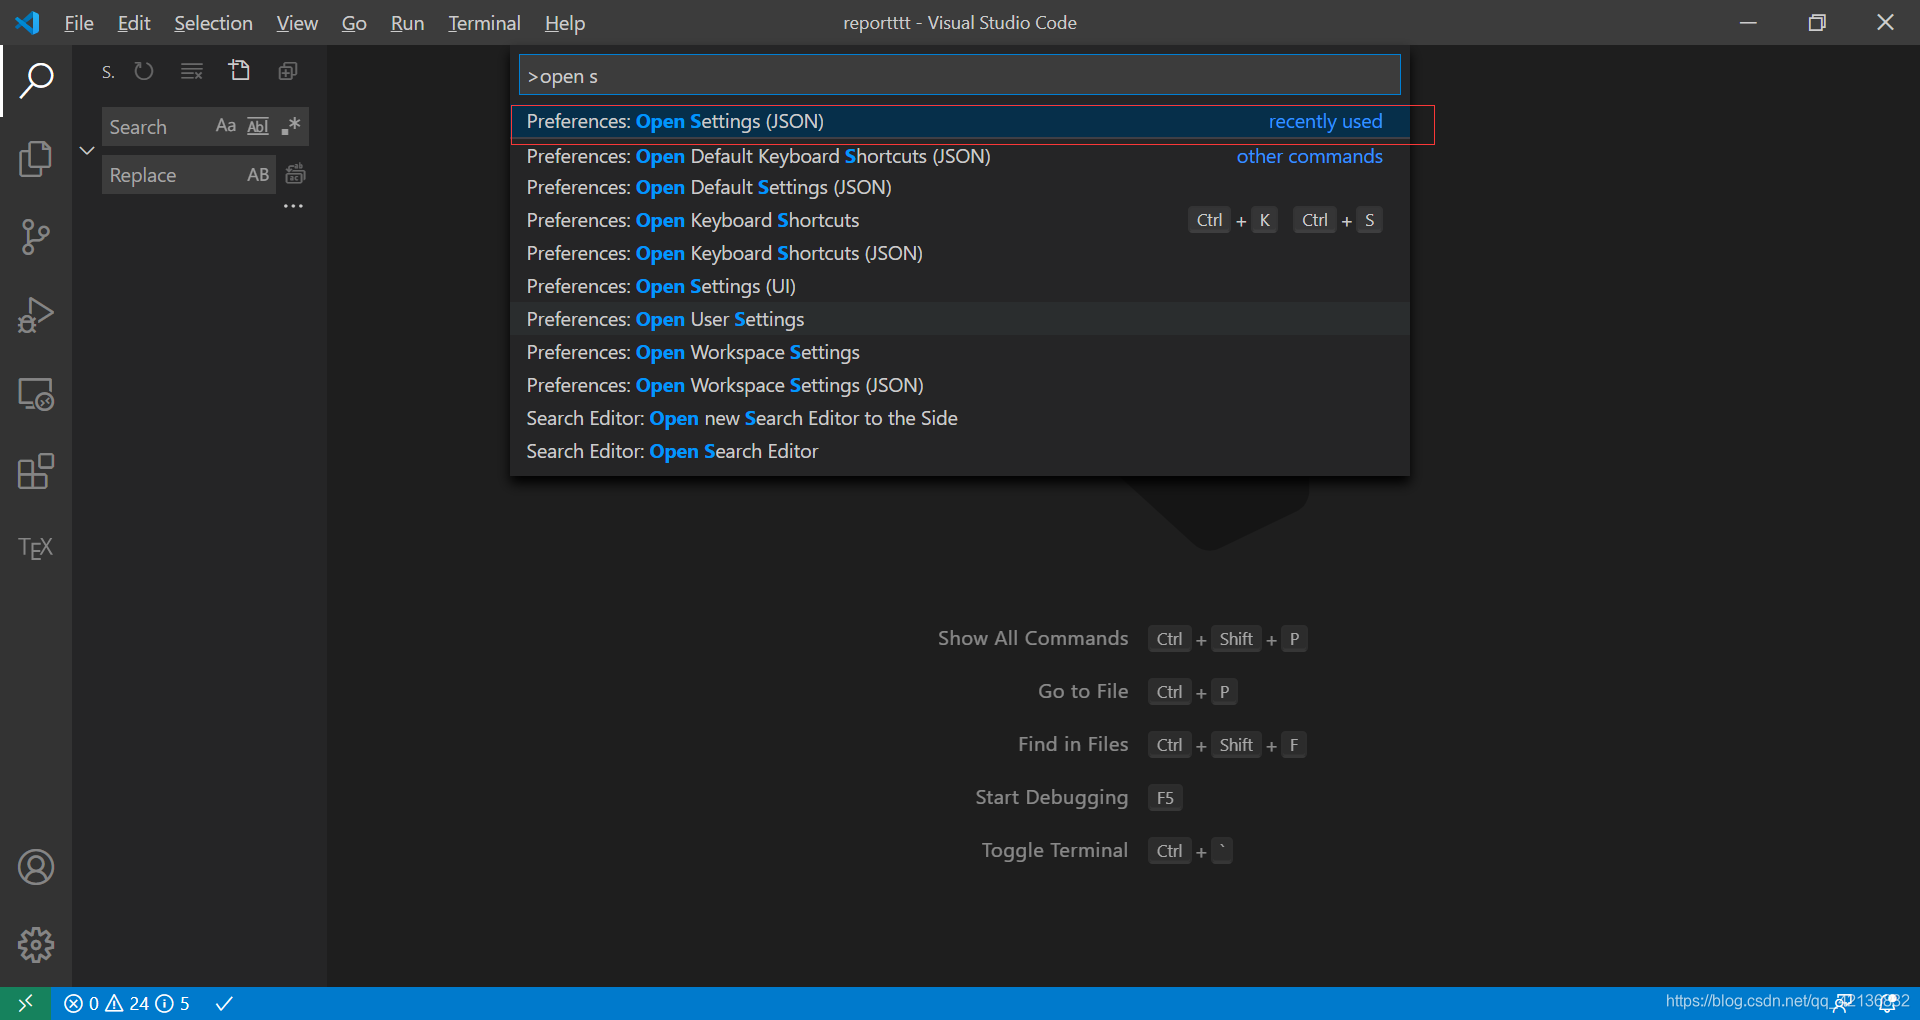Select Open Default Keyboard Shortcuts (JSON)
The width and height of the screenshot is (1920, 1020).
960,156
